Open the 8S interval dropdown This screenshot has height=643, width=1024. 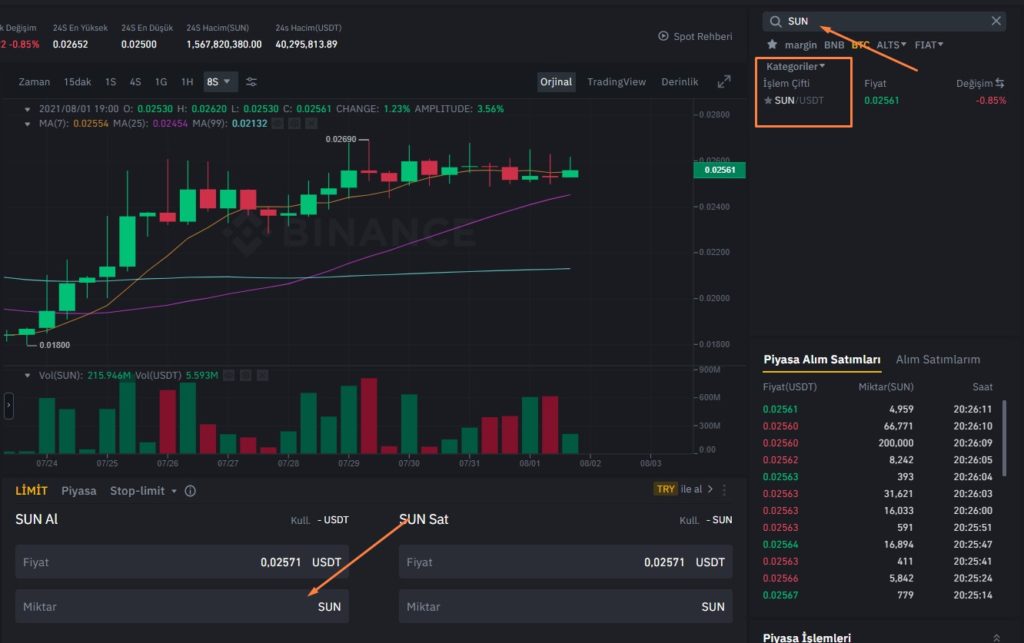click(219, 82)
